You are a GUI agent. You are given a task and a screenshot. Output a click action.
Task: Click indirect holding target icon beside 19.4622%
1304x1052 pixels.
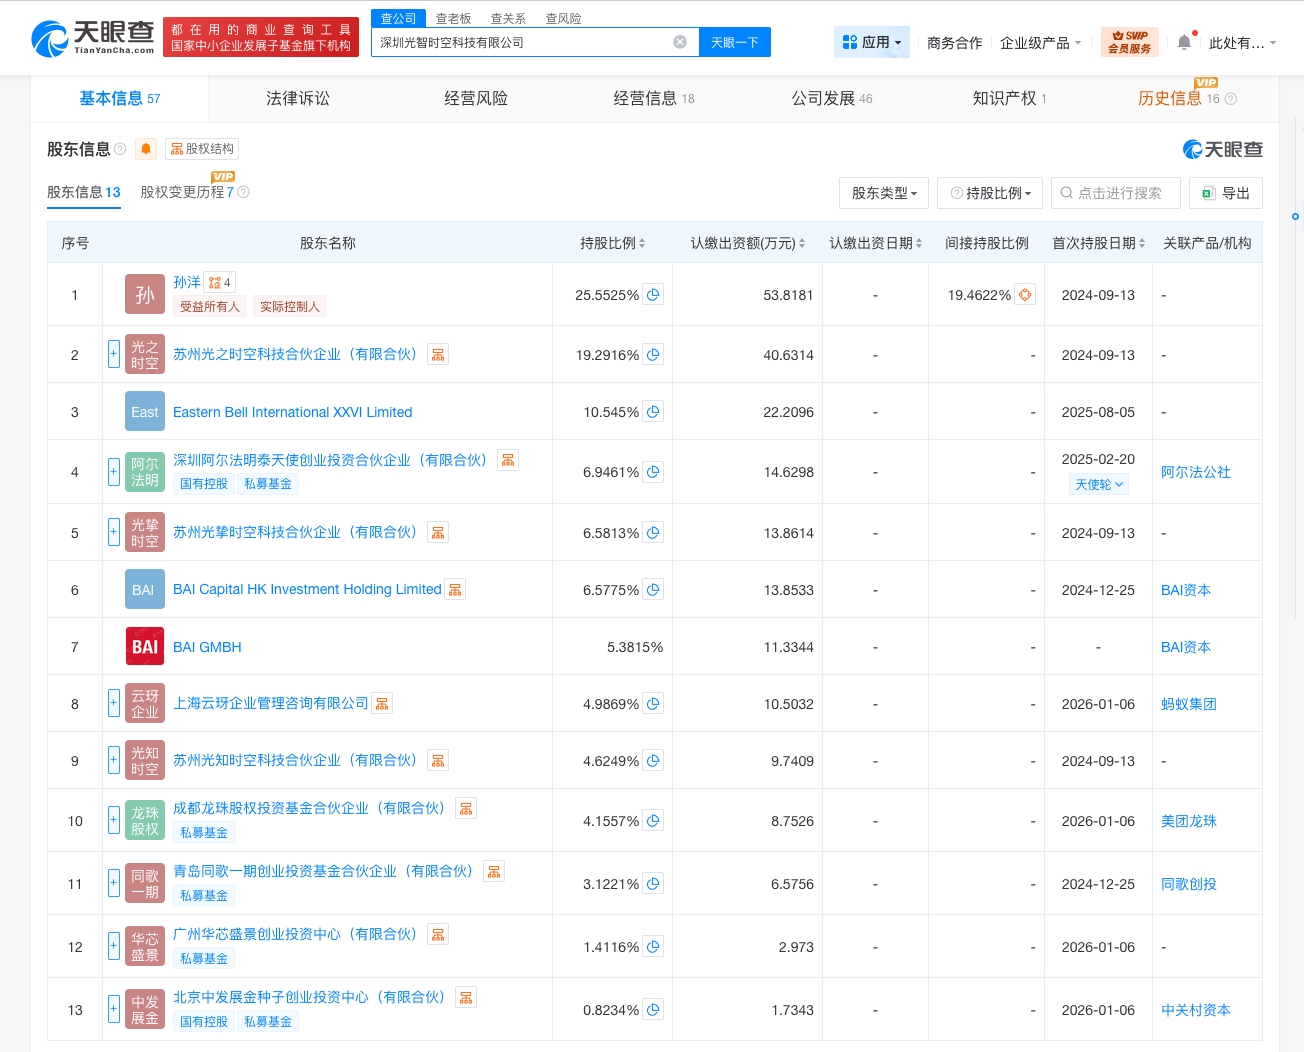[1025, 295]
